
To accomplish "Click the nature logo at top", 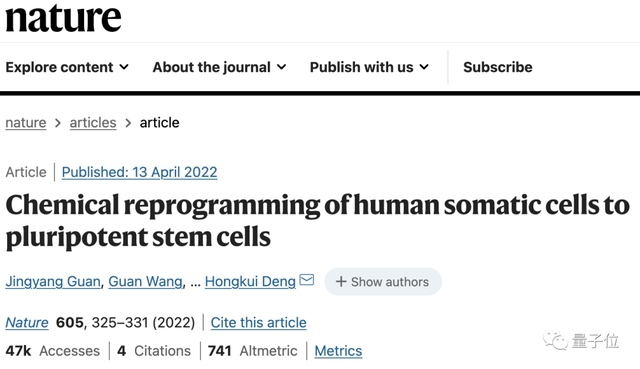I will [63, 17].
